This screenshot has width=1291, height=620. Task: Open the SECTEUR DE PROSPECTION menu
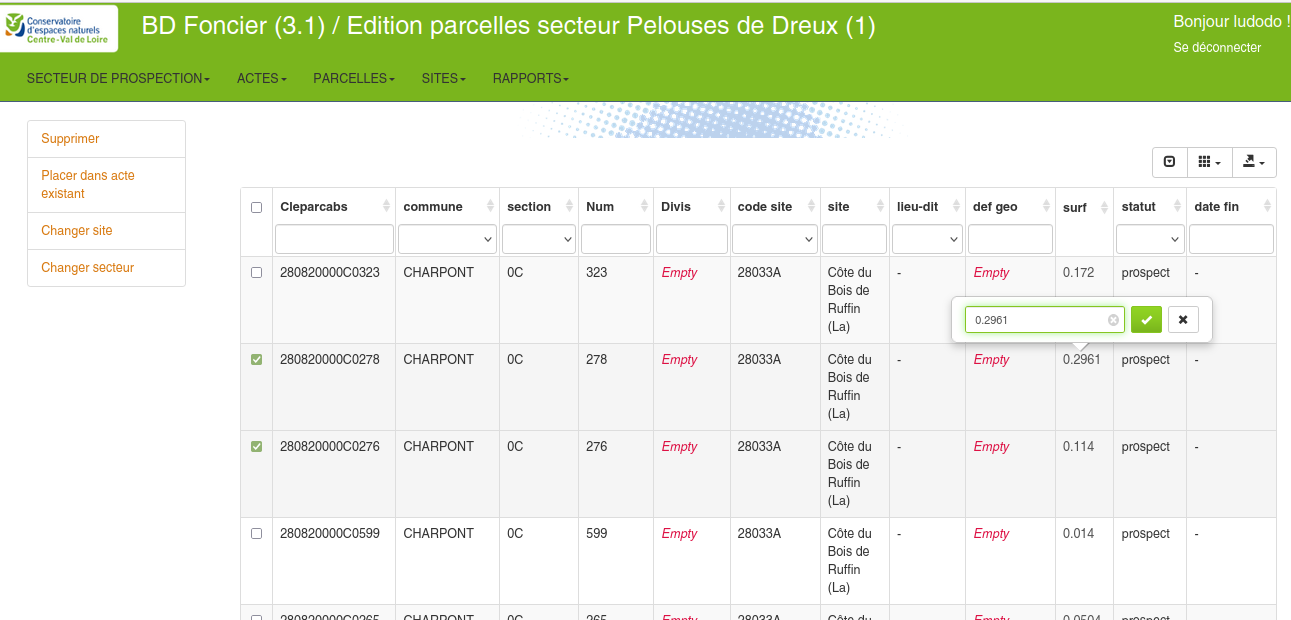118,78
